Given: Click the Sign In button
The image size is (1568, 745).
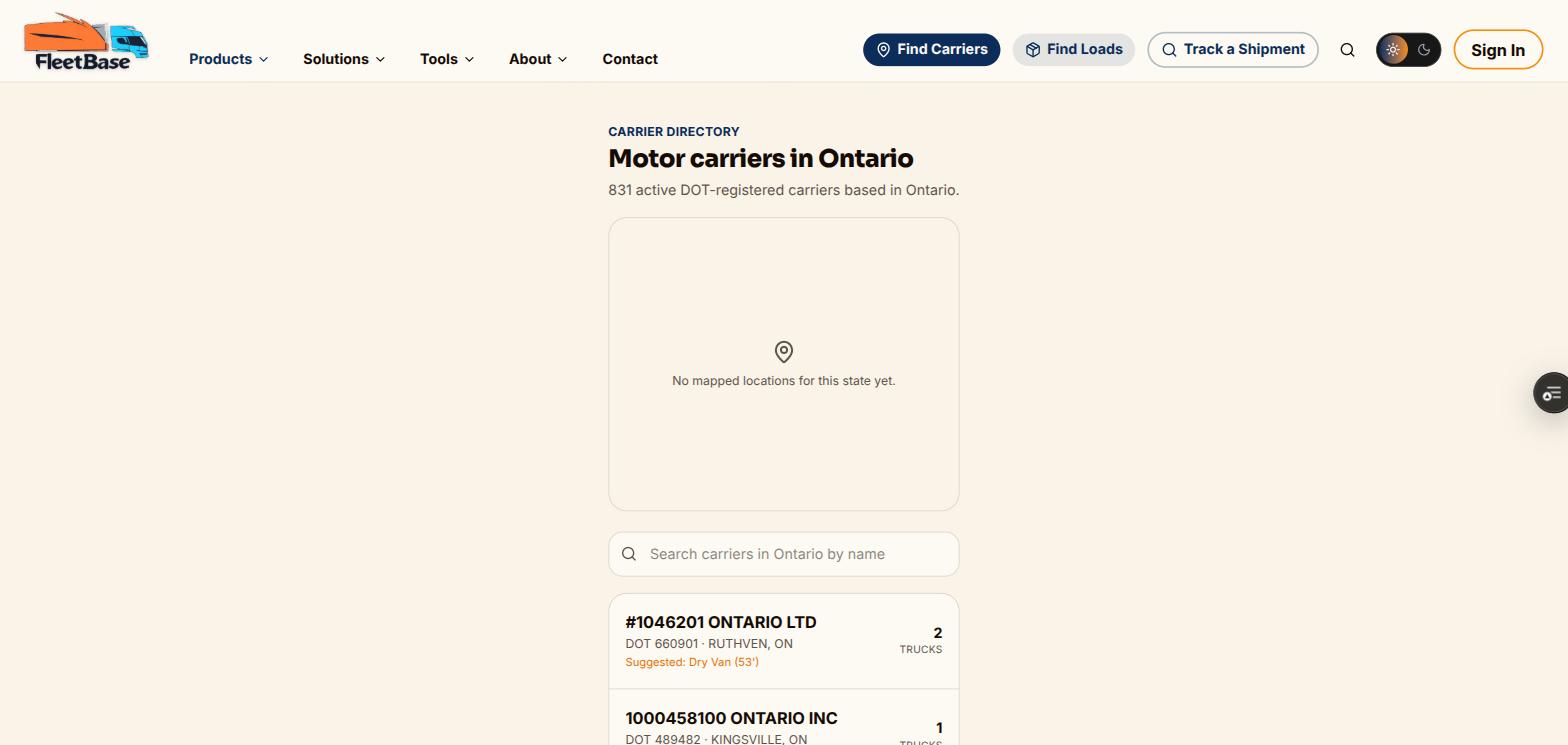Looking at the screenshot, I should (1498, 50).
